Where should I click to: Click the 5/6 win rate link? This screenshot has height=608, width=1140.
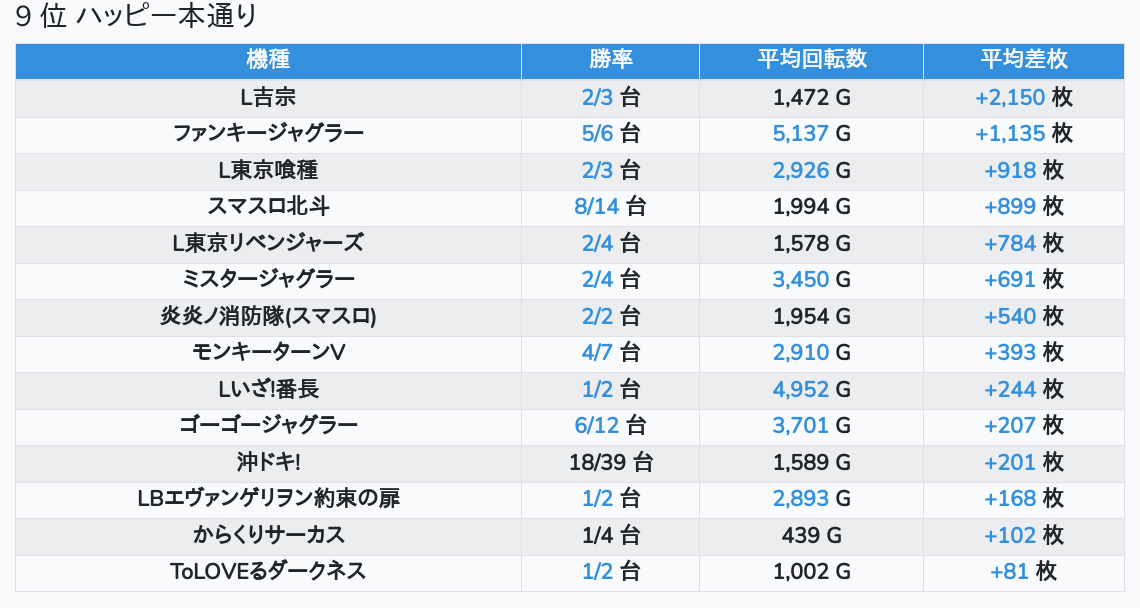[x=597, y=134]
